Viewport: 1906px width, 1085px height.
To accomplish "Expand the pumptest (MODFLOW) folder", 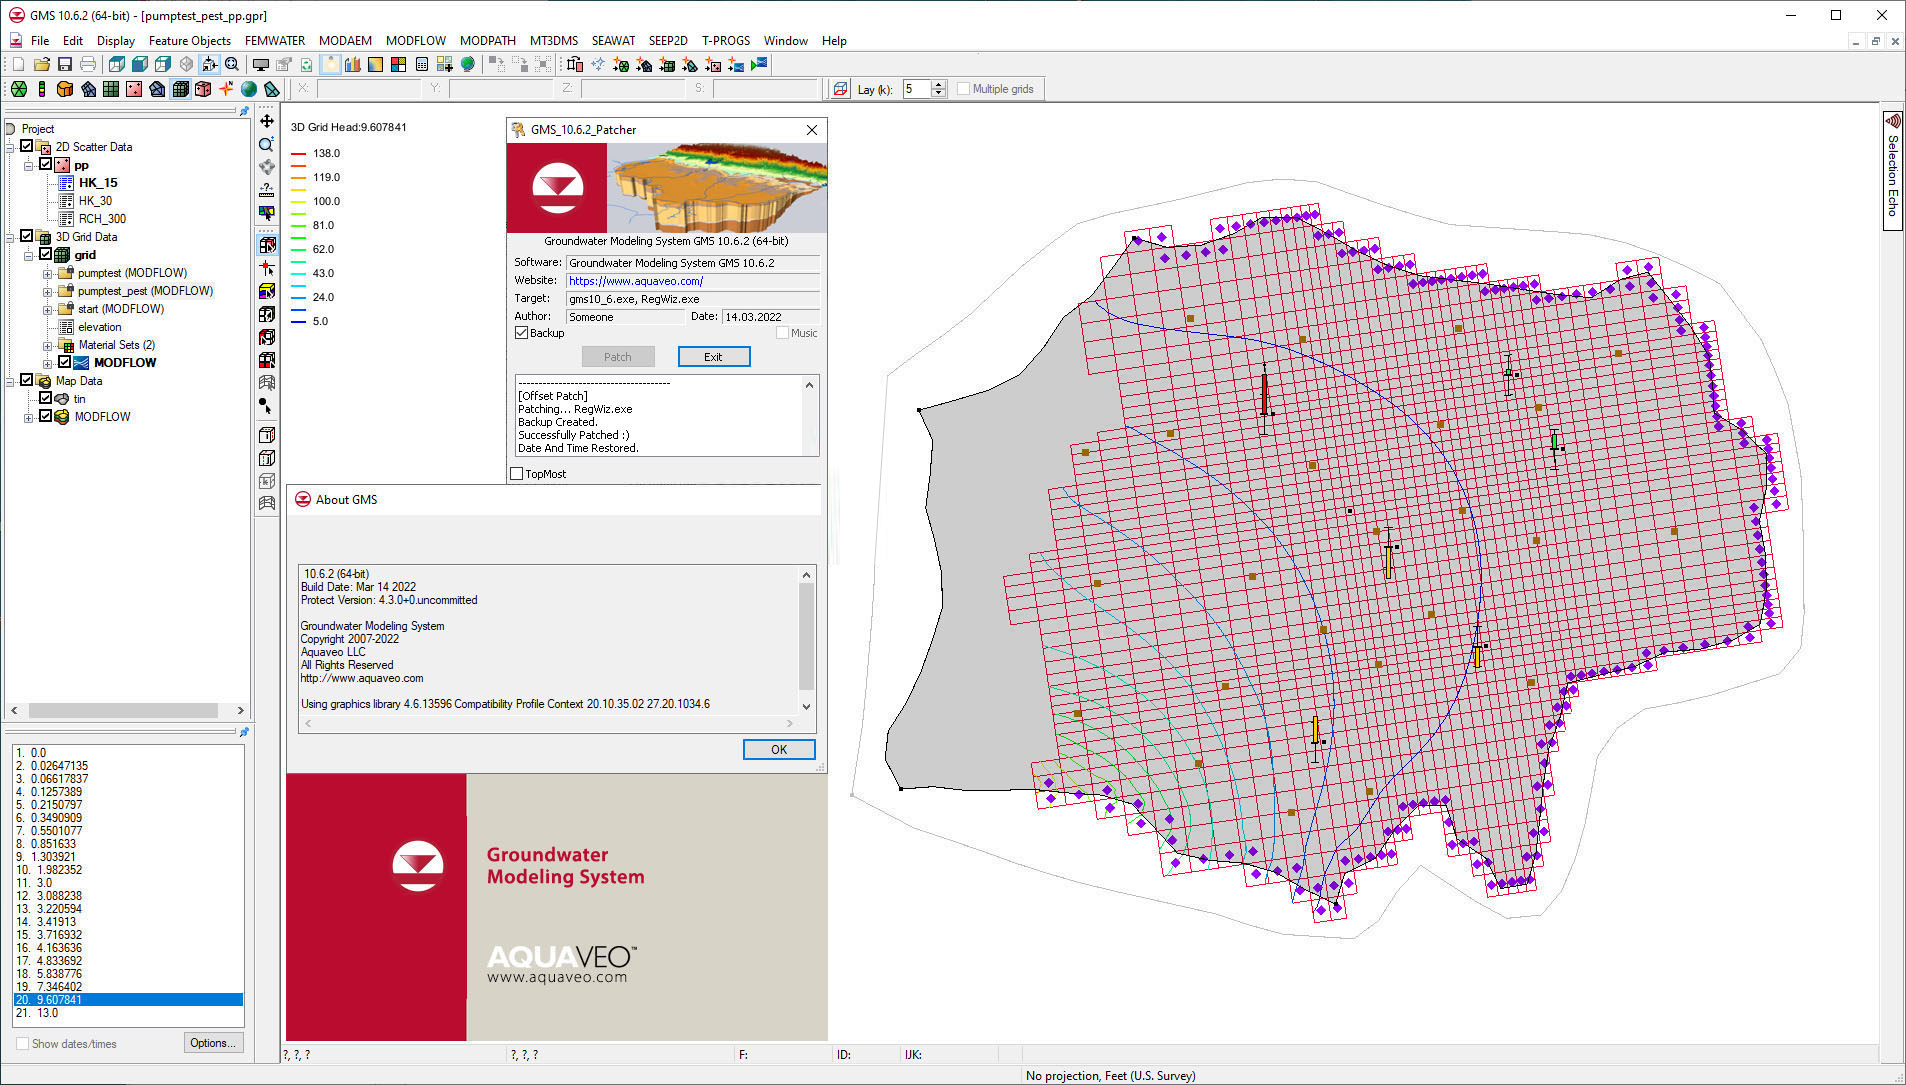I will tap(47, 273).
